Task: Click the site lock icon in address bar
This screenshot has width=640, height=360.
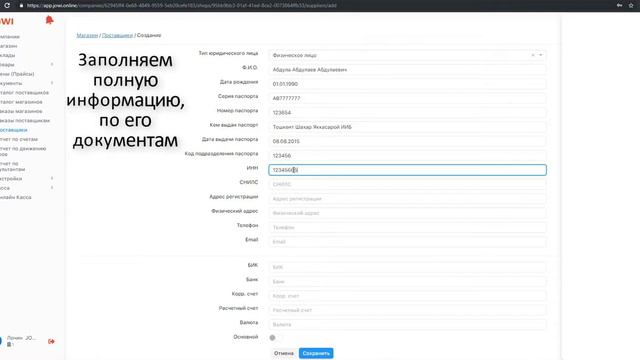Action: 21,6
